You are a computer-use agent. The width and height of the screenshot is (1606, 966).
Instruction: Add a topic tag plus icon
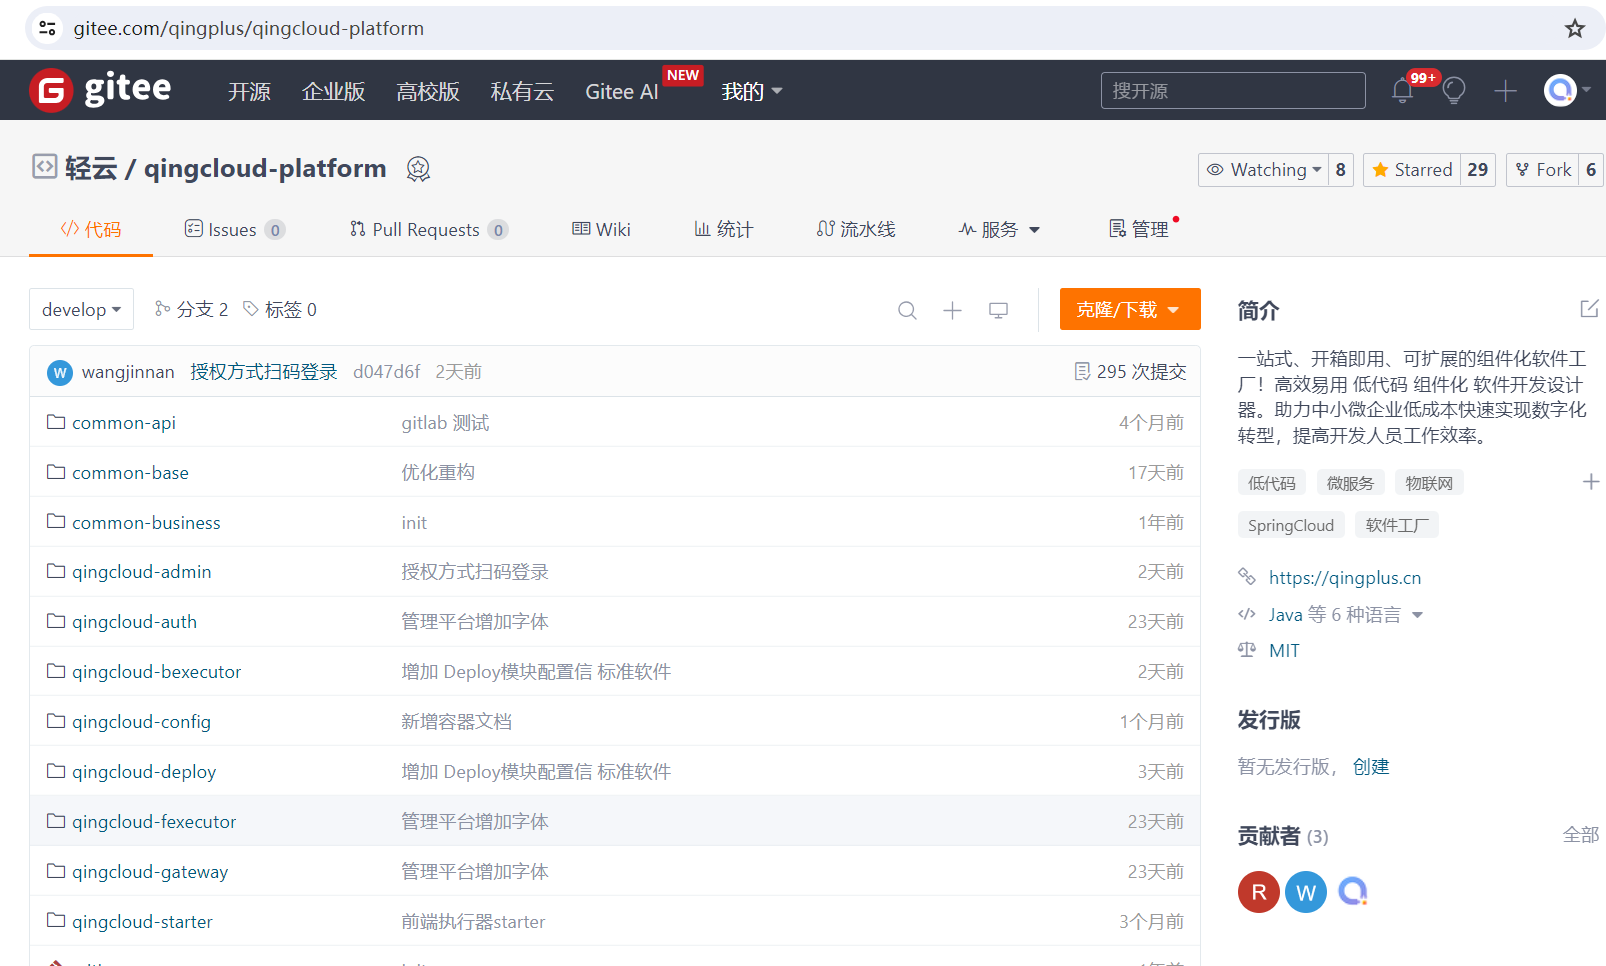[x=1591, y=482]
